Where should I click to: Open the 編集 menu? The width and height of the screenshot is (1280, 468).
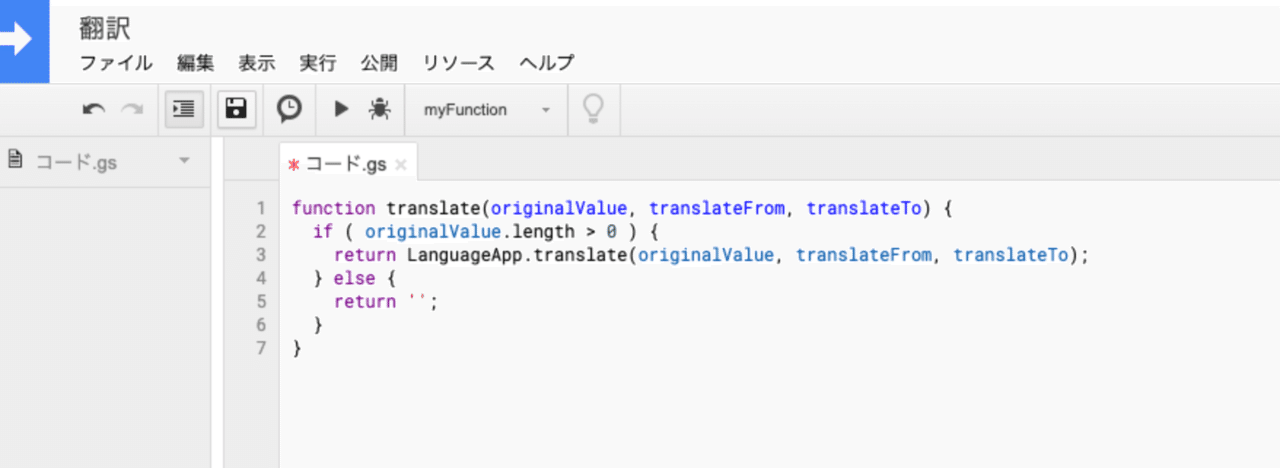point(196,63)
